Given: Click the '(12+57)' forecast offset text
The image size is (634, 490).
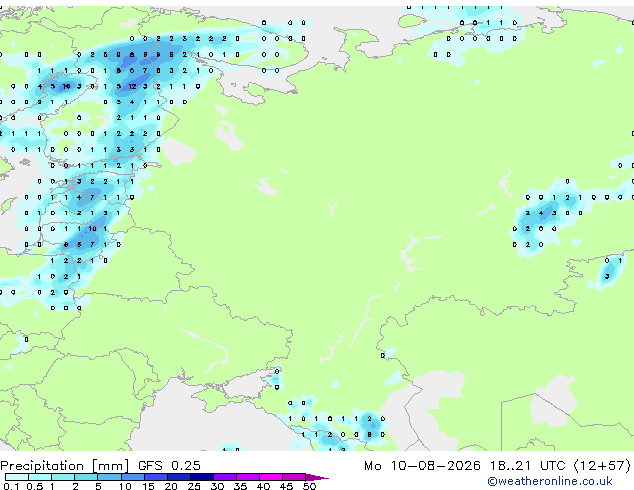Looking at the screenshot, I should [602, 466].
